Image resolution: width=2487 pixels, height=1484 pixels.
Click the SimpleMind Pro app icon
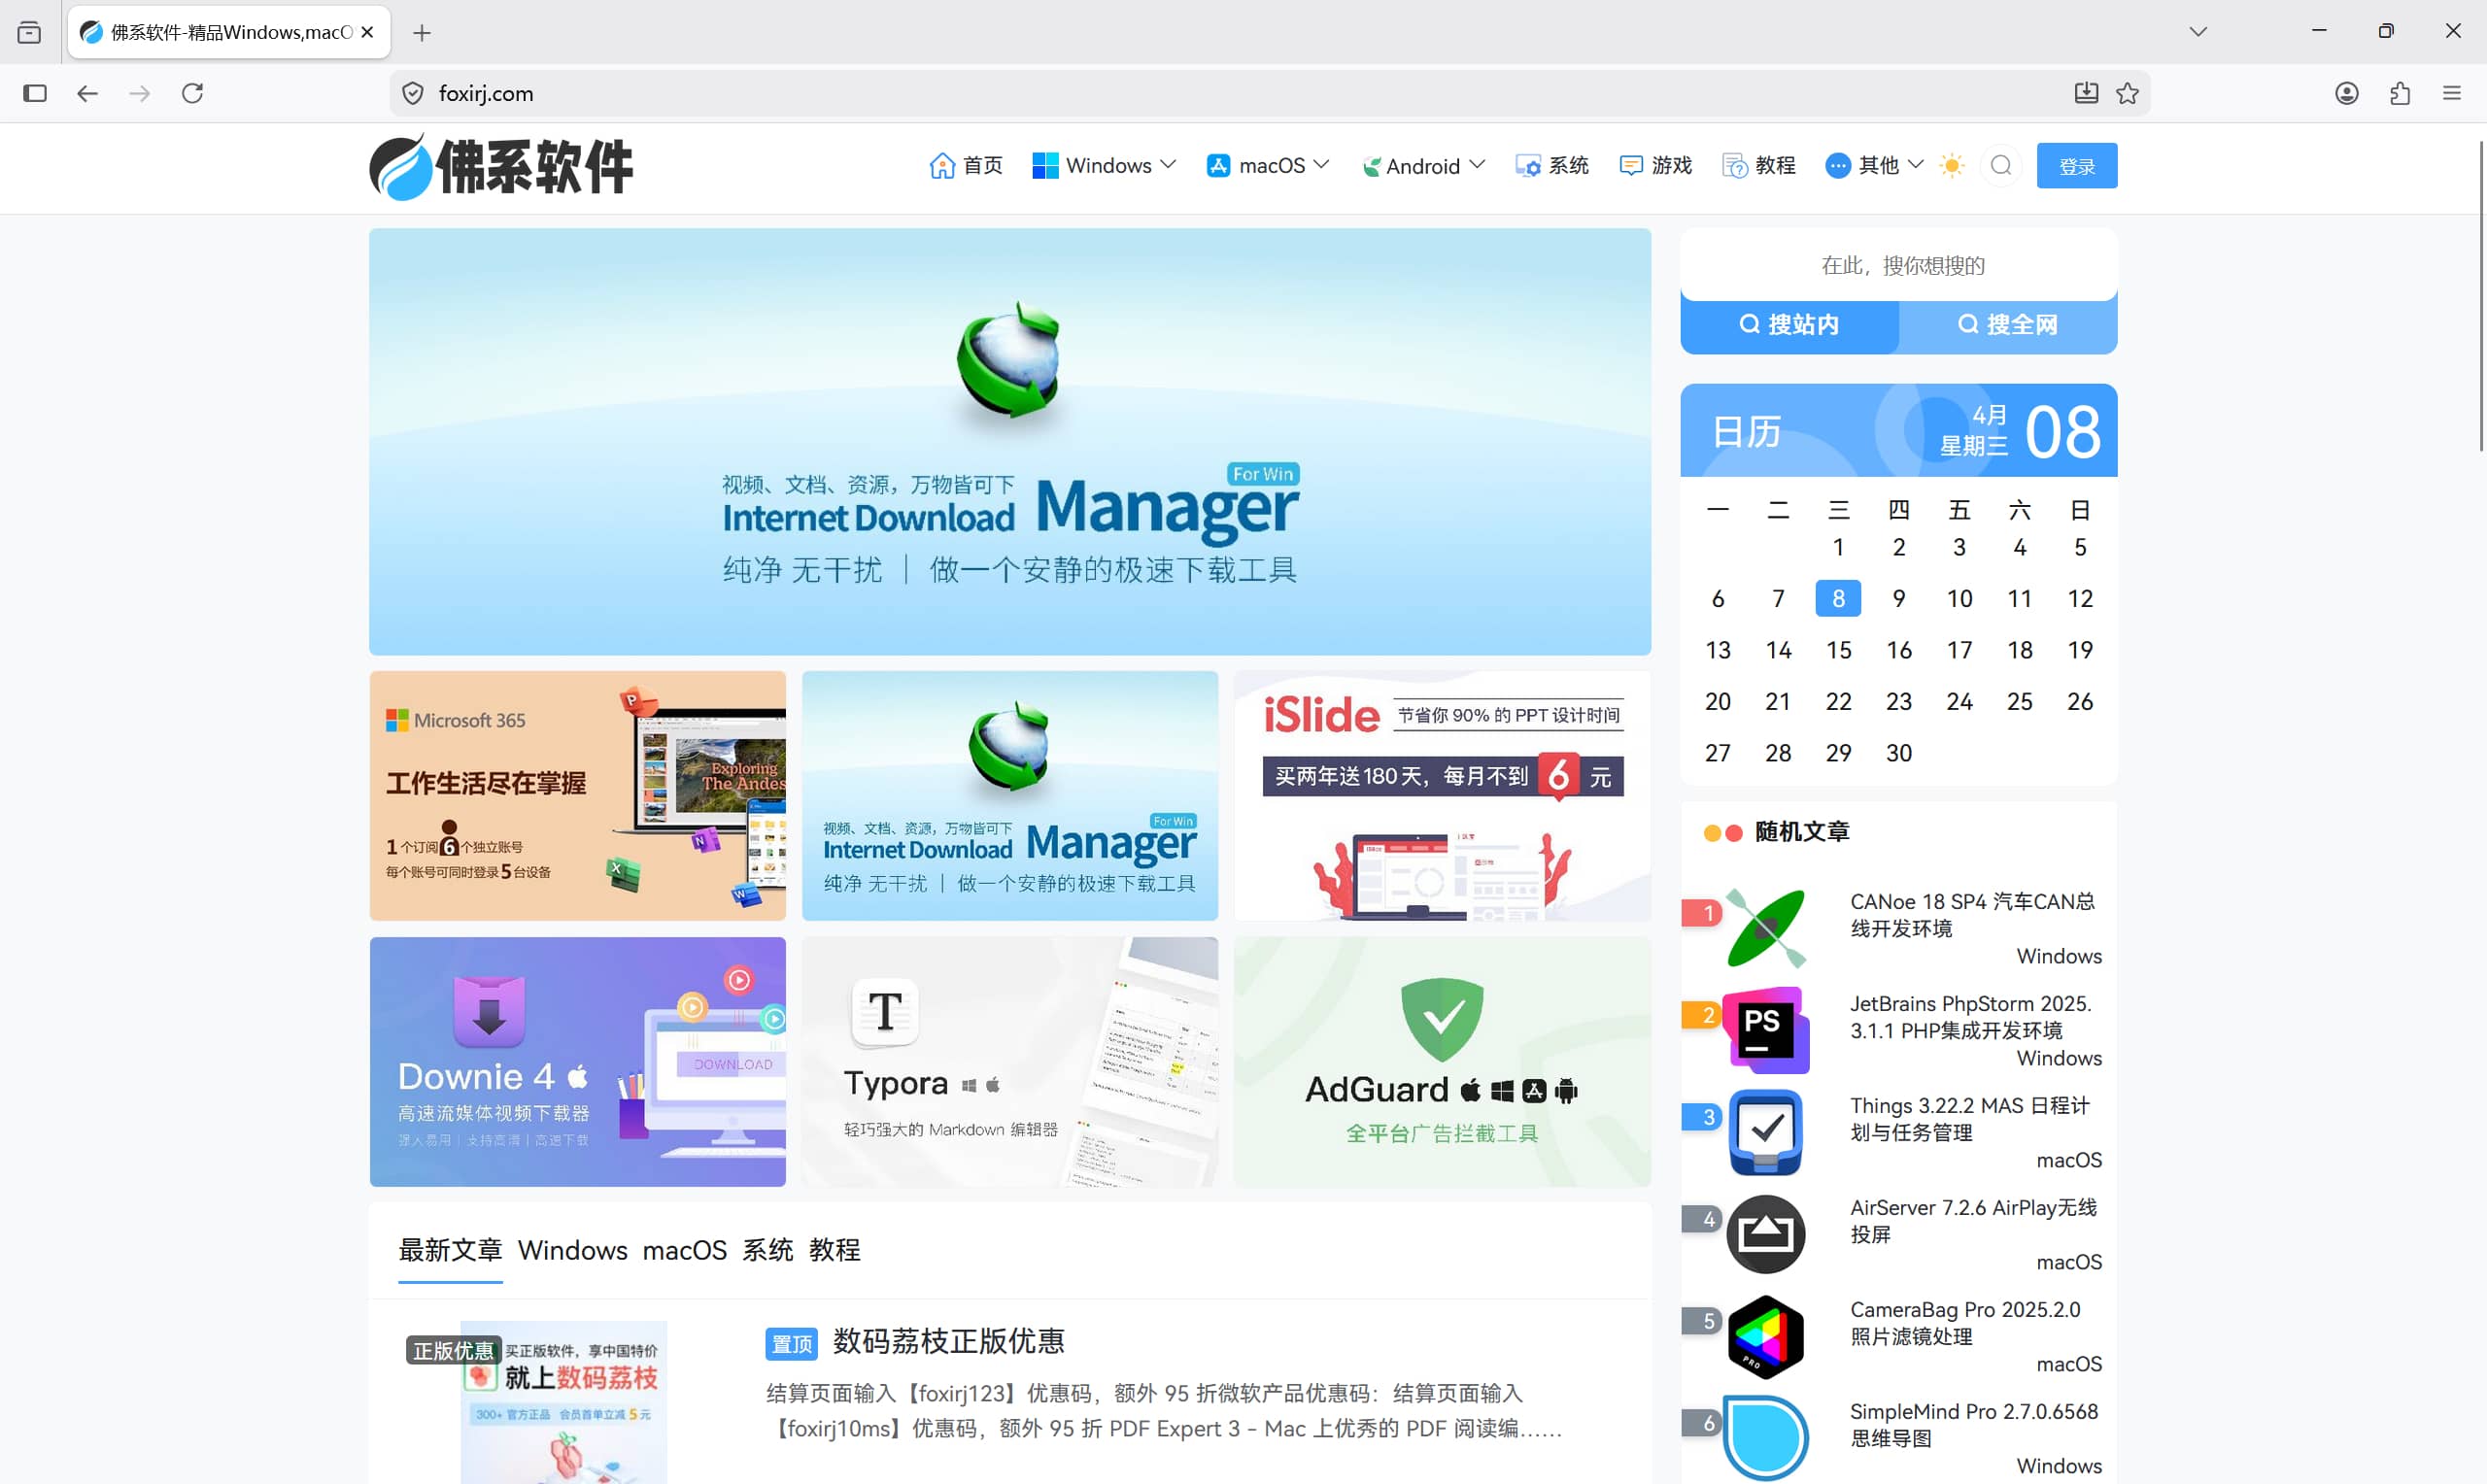[1766, 1438]
